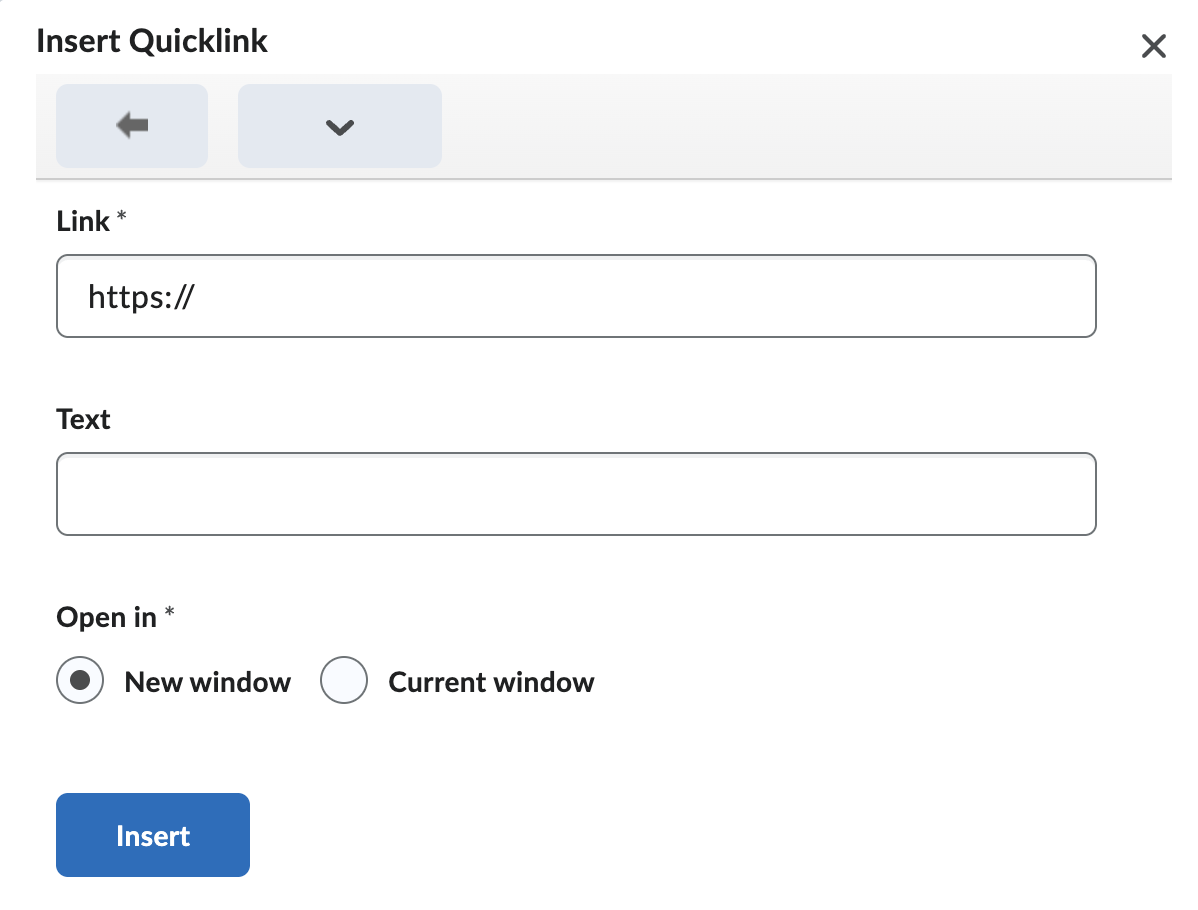Select the New window radio button
This screenshot has height=910, width=1198.
coord(81,681)
